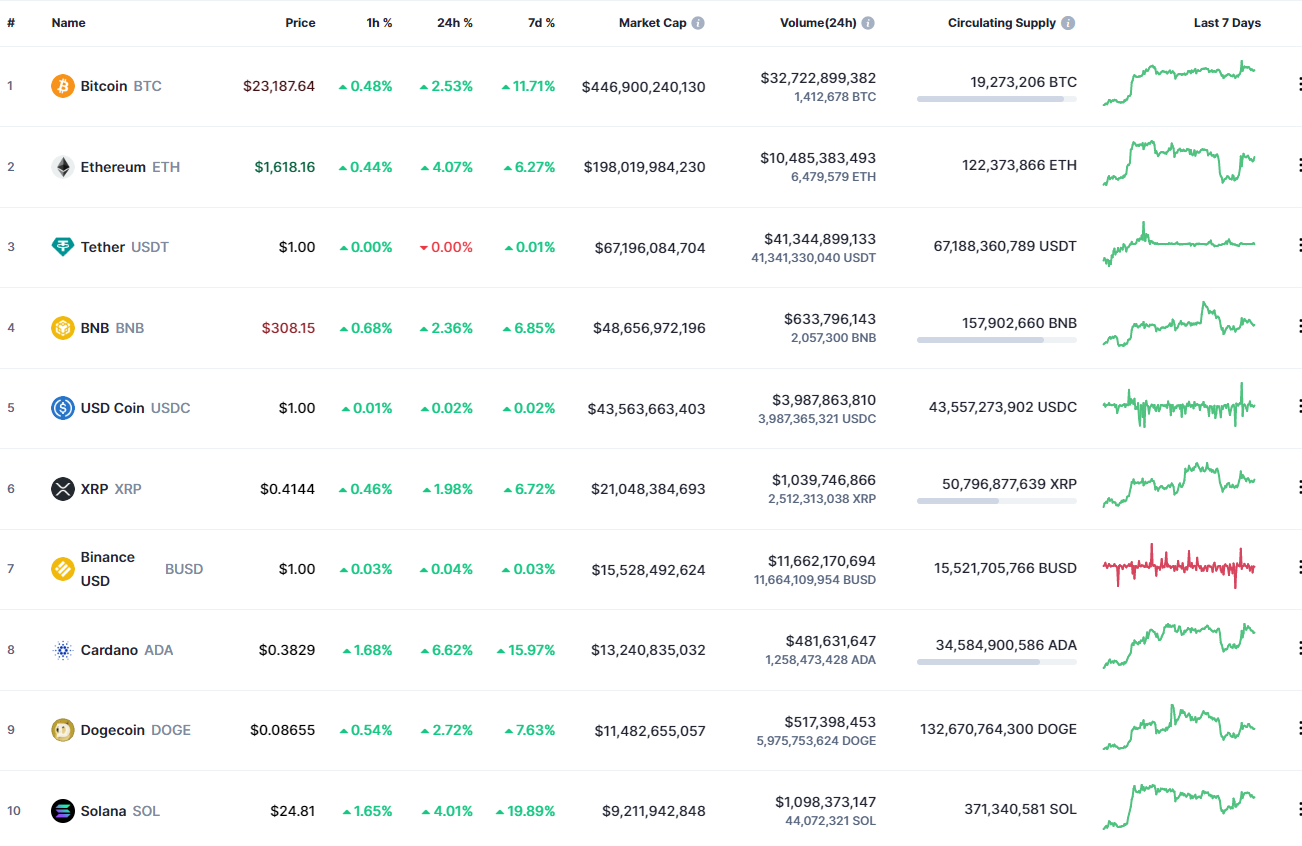Image resolution: width=1302 pixels, height=846 pixels.
Task: Sort by the 7d % column header
Action: point(541,22)
